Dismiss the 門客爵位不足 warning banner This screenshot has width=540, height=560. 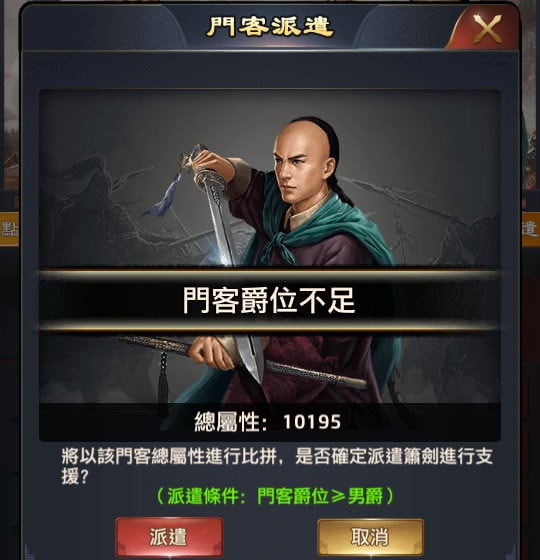[270, 301]
